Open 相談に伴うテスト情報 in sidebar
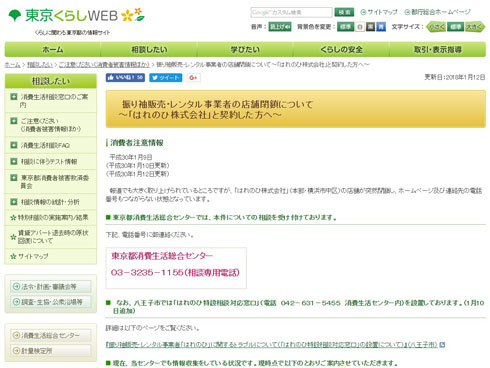Viewport: 490px width, 368px height. (51, 162)
